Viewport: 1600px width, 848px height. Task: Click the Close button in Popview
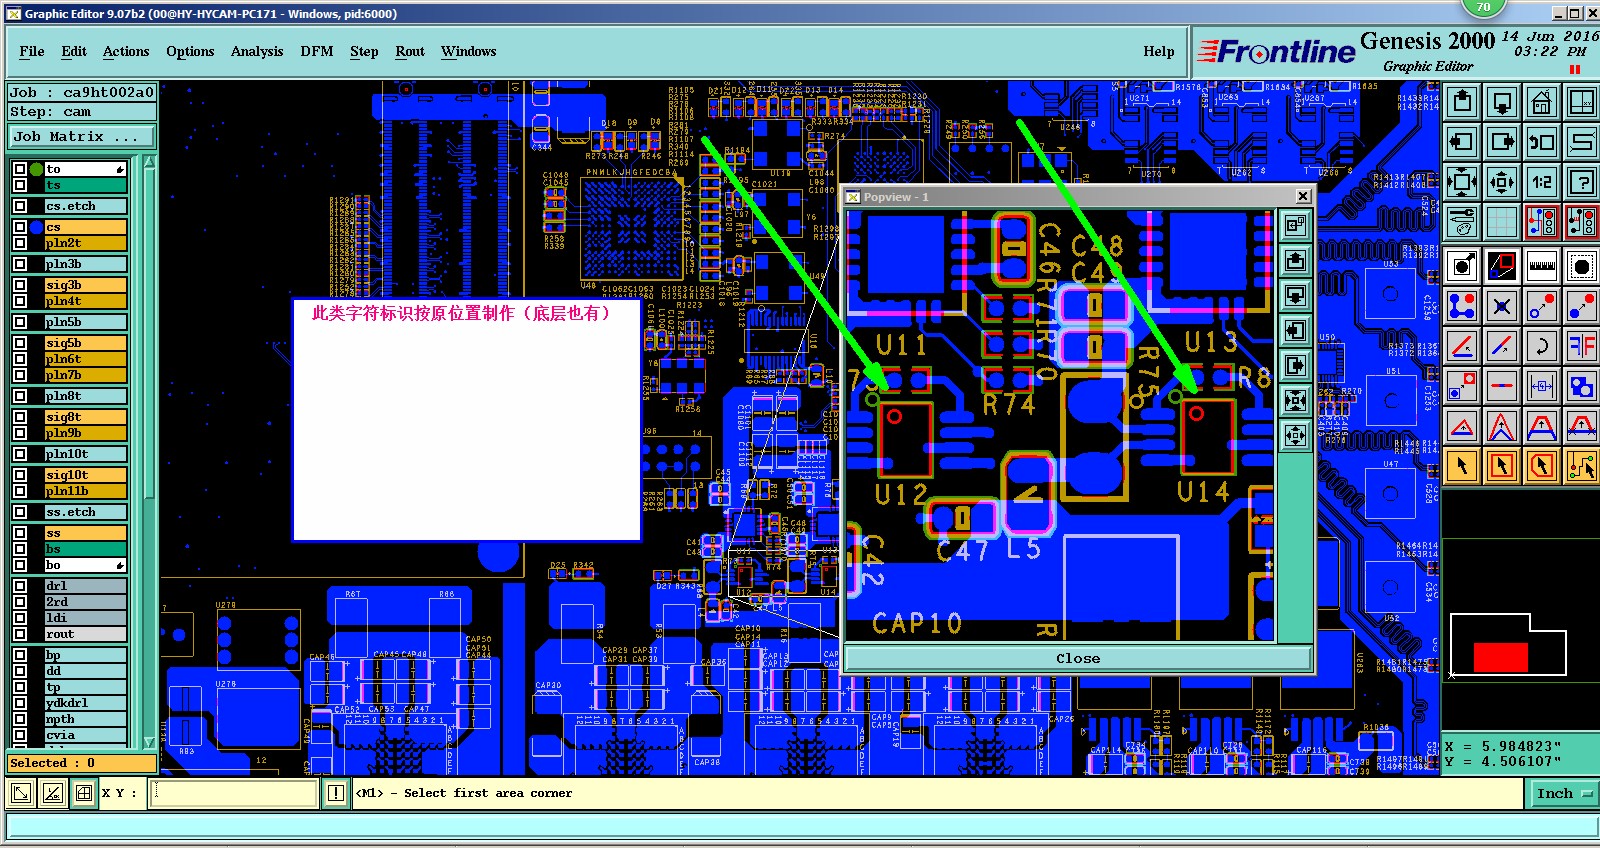pyautogui.click(x=1078, y=658)
